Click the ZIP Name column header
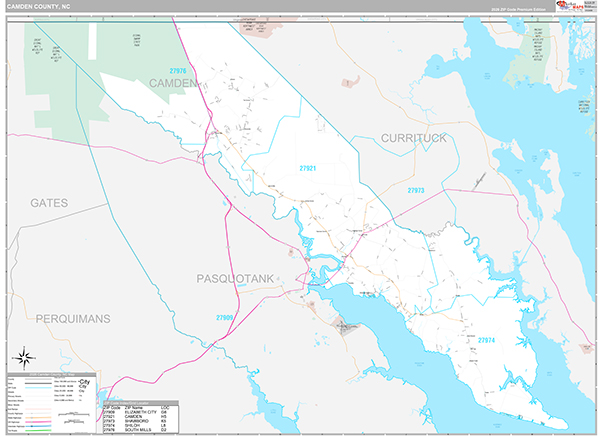 click(134, 408)
